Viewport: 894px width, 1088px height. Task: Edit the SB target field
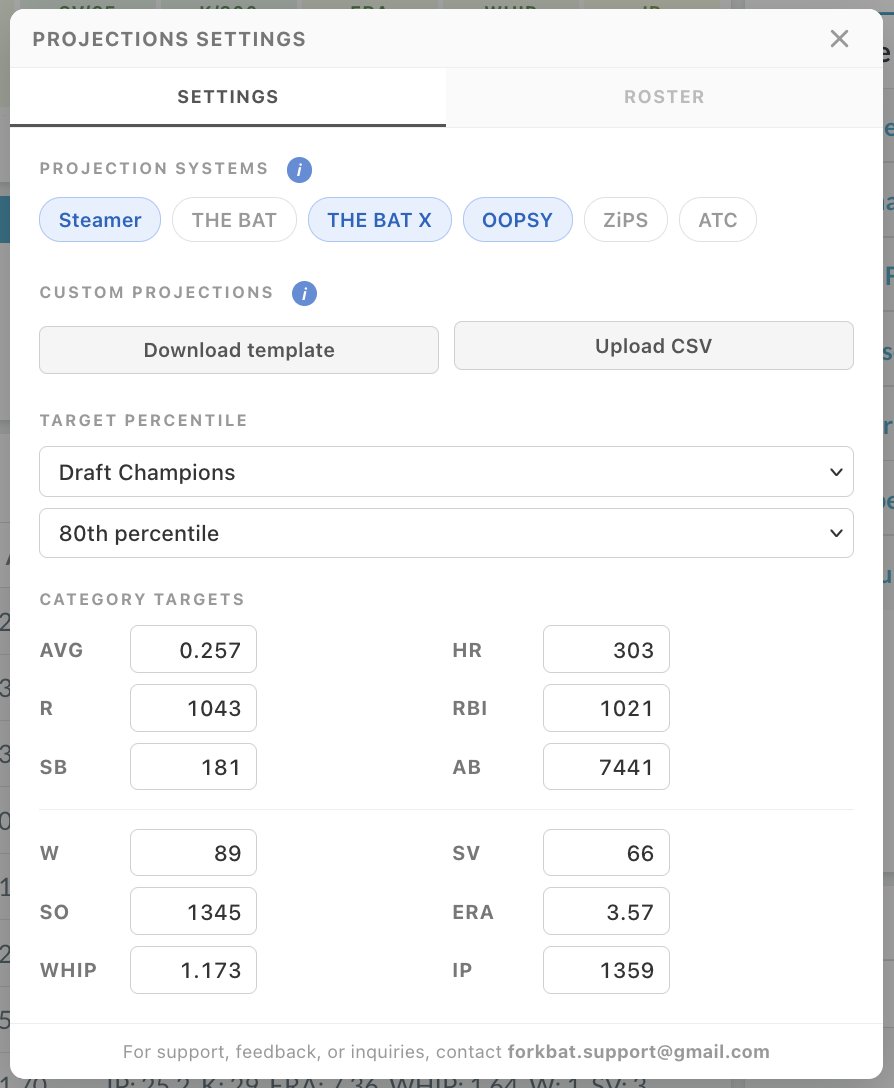point(194,767)
